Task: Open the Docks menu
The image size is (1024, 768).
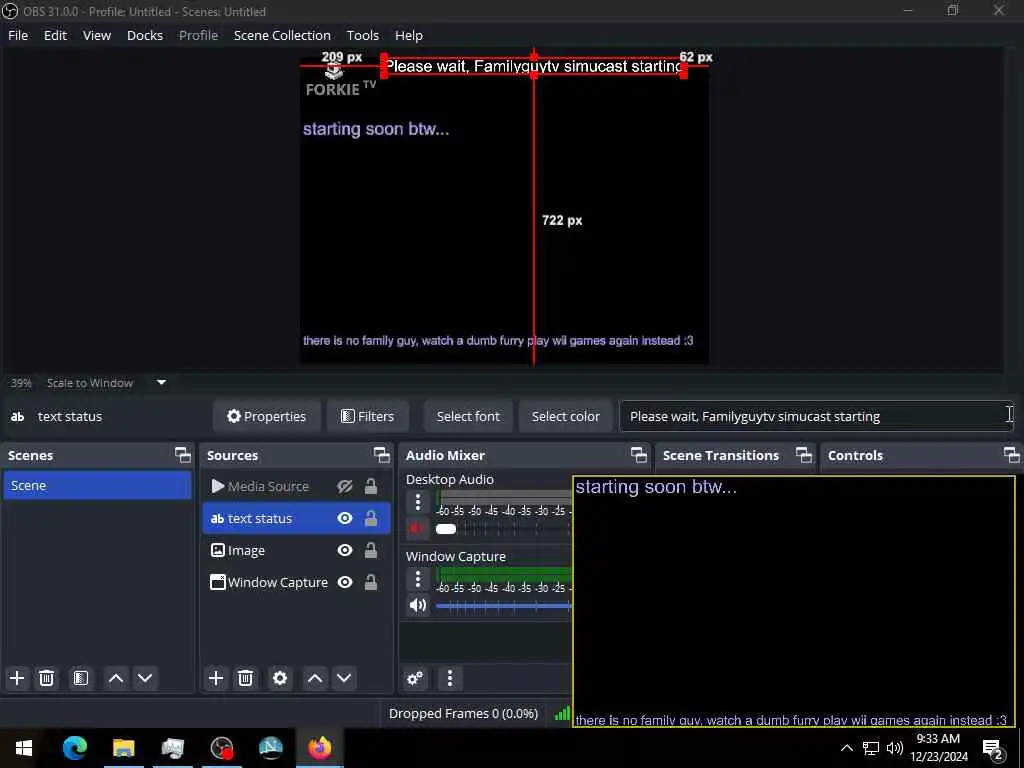Action: click(144, 35)
